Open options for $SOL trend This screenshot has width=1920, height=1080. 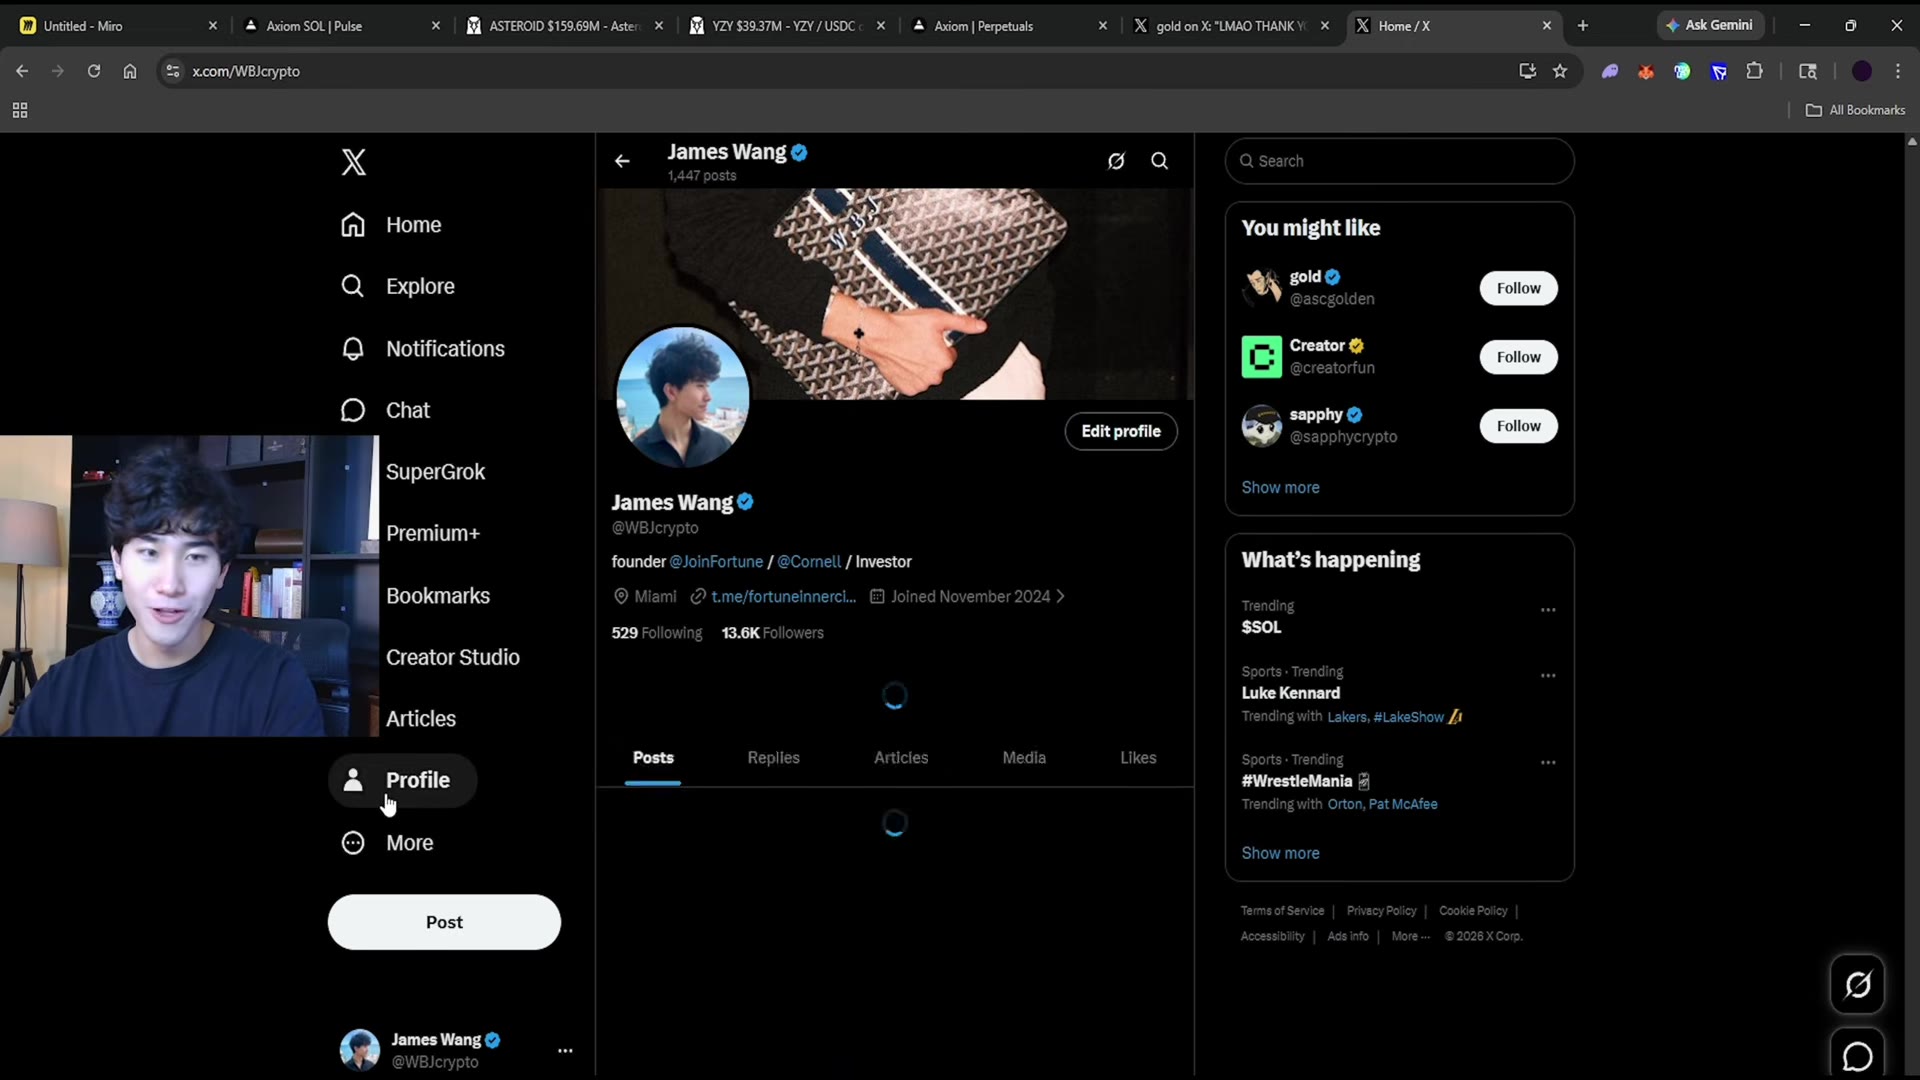click(1548, 610)
